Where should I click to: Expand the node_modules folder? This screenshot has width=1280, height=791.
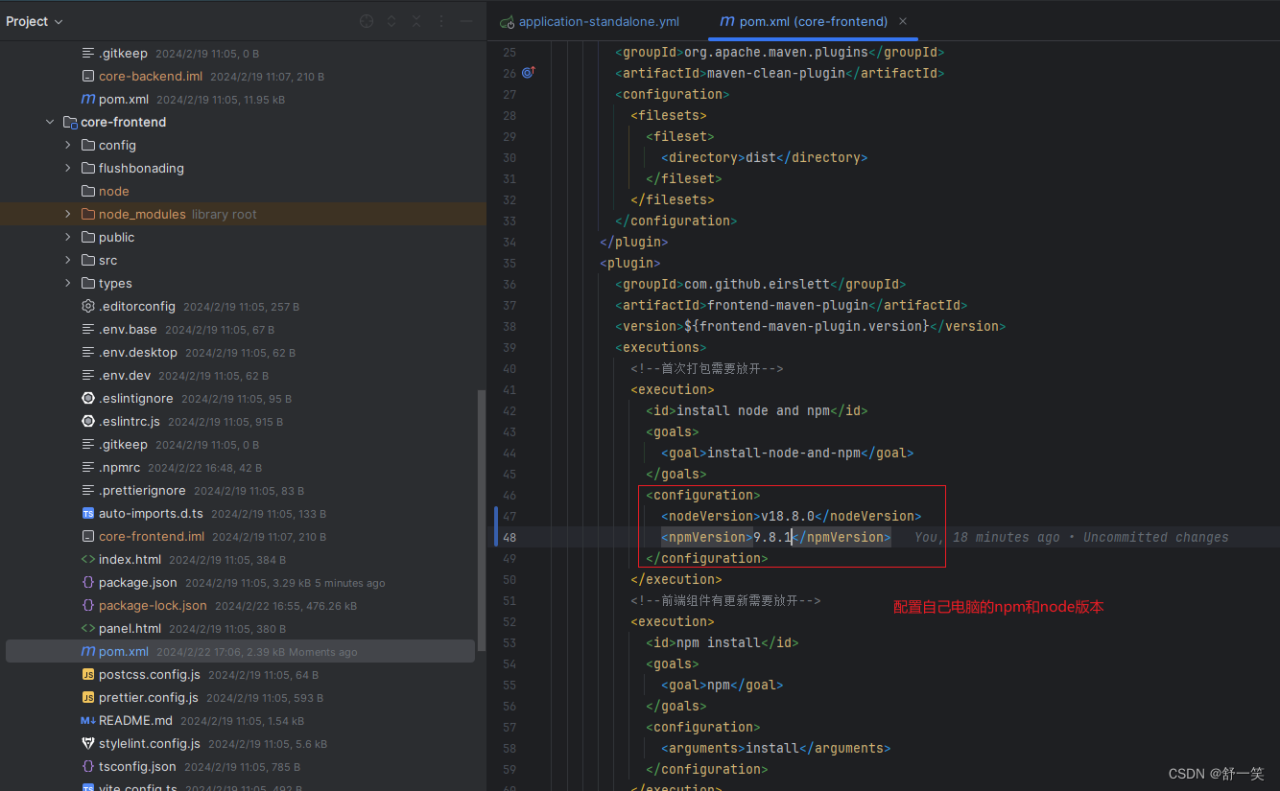[68, 214]
